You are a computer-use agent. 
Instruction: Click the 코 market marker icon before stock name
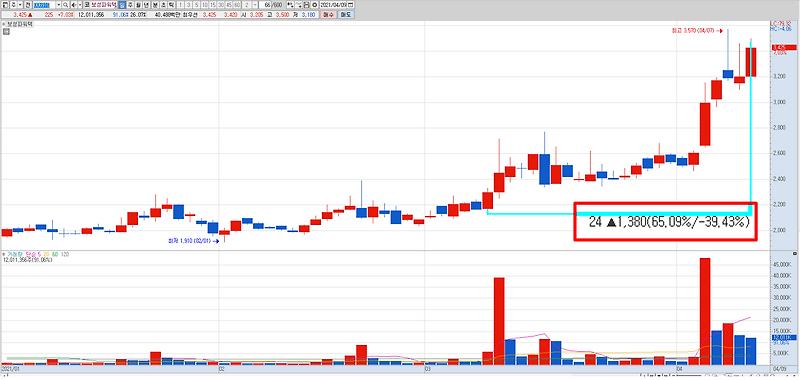pyautogui.click(x=87, y=5)
